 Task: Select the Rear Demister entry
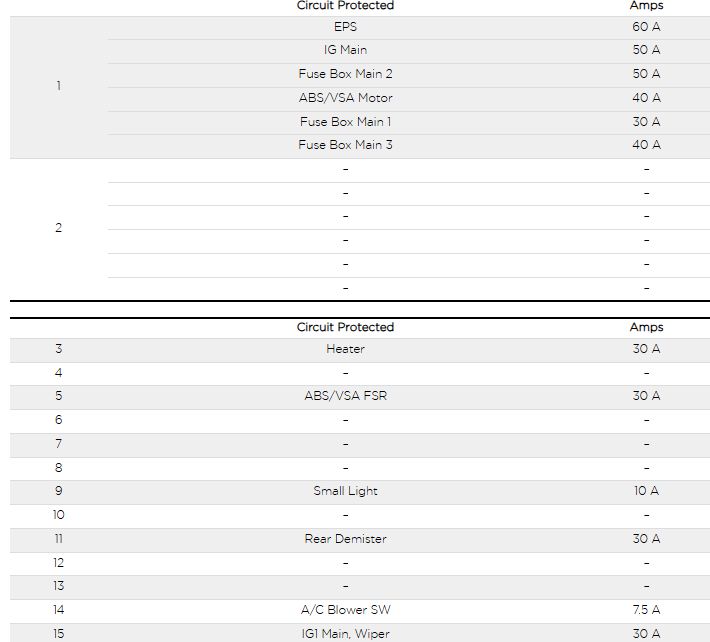point(345,539)
